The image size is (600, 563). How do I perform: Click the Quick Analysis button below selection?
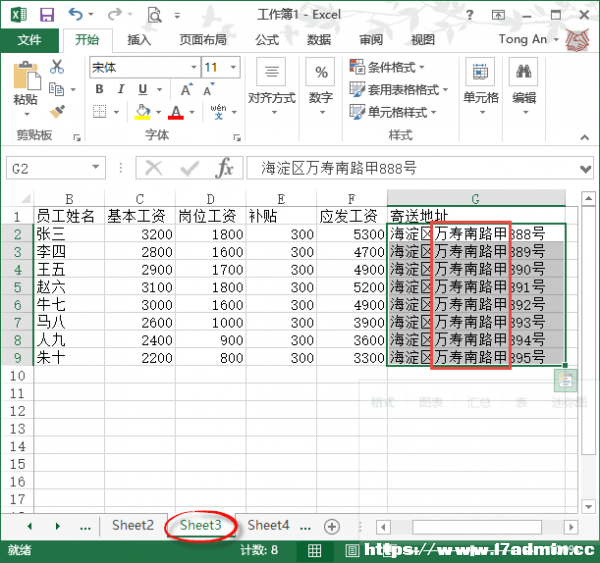pos(565,381)
